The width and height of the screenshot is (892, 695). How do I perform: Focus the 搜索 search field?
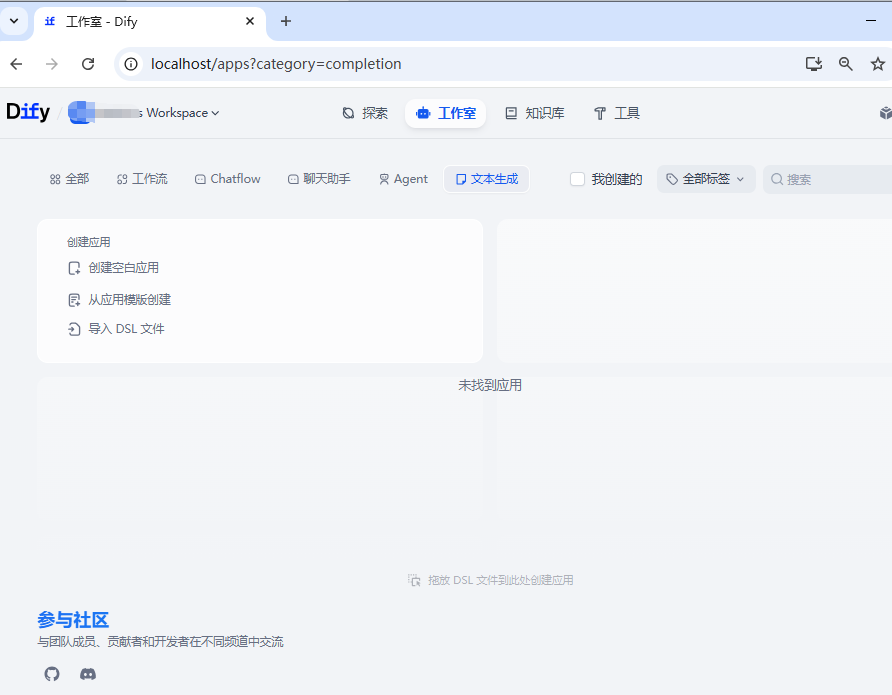(x=828, y=179)
